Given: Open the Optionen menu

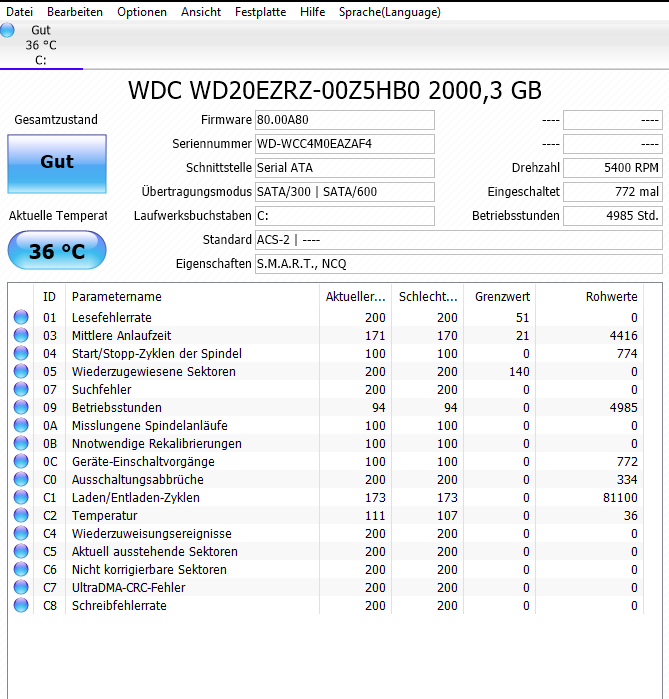Looking at the screenshot, I should (x=142, y=12).
